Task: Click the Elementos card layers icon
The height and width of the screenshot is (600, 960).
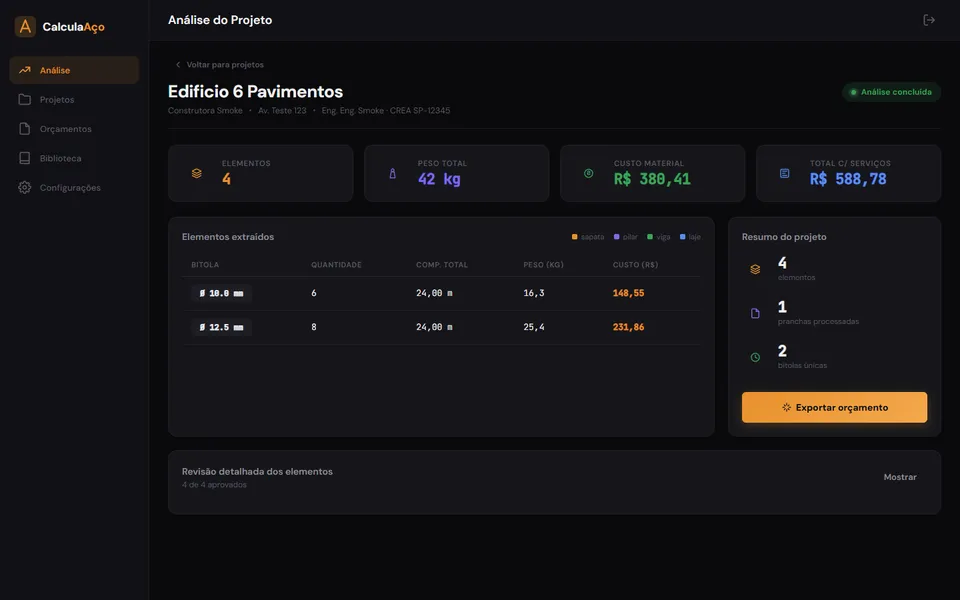Action: click(197, 173)
